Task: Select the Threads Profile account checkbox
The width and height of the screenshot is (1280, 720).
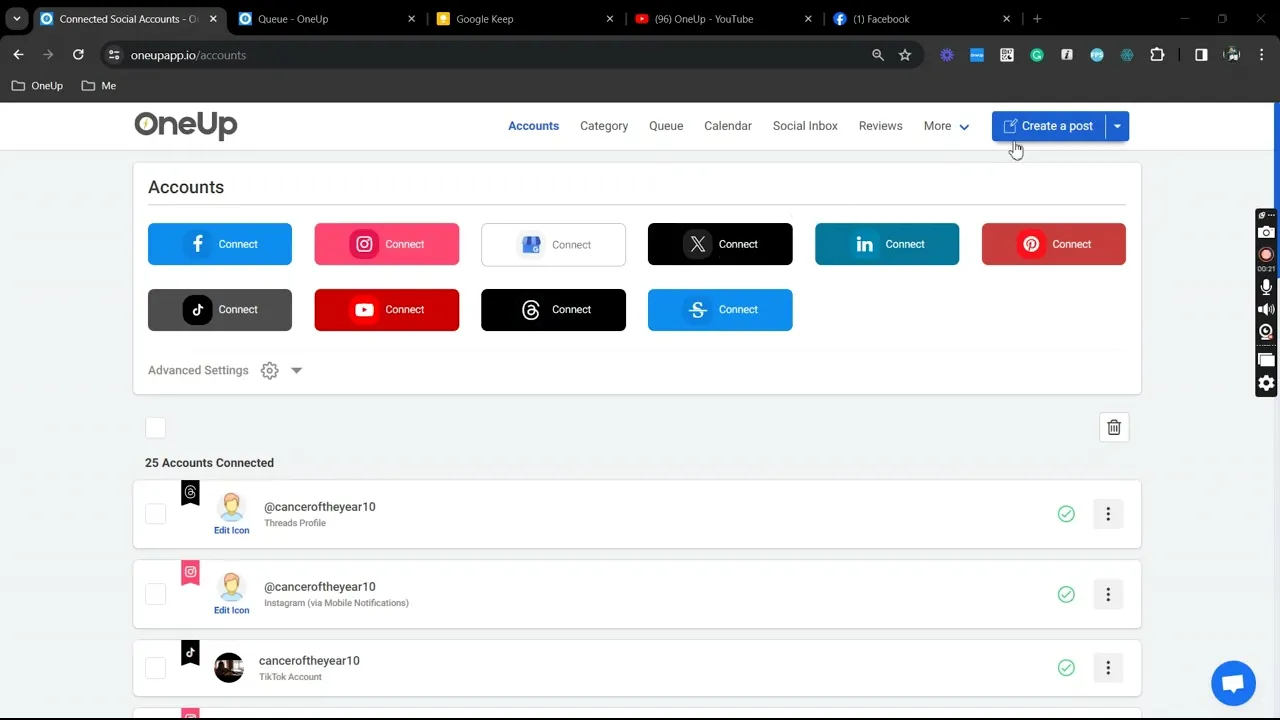Action: tap(155, 514)
